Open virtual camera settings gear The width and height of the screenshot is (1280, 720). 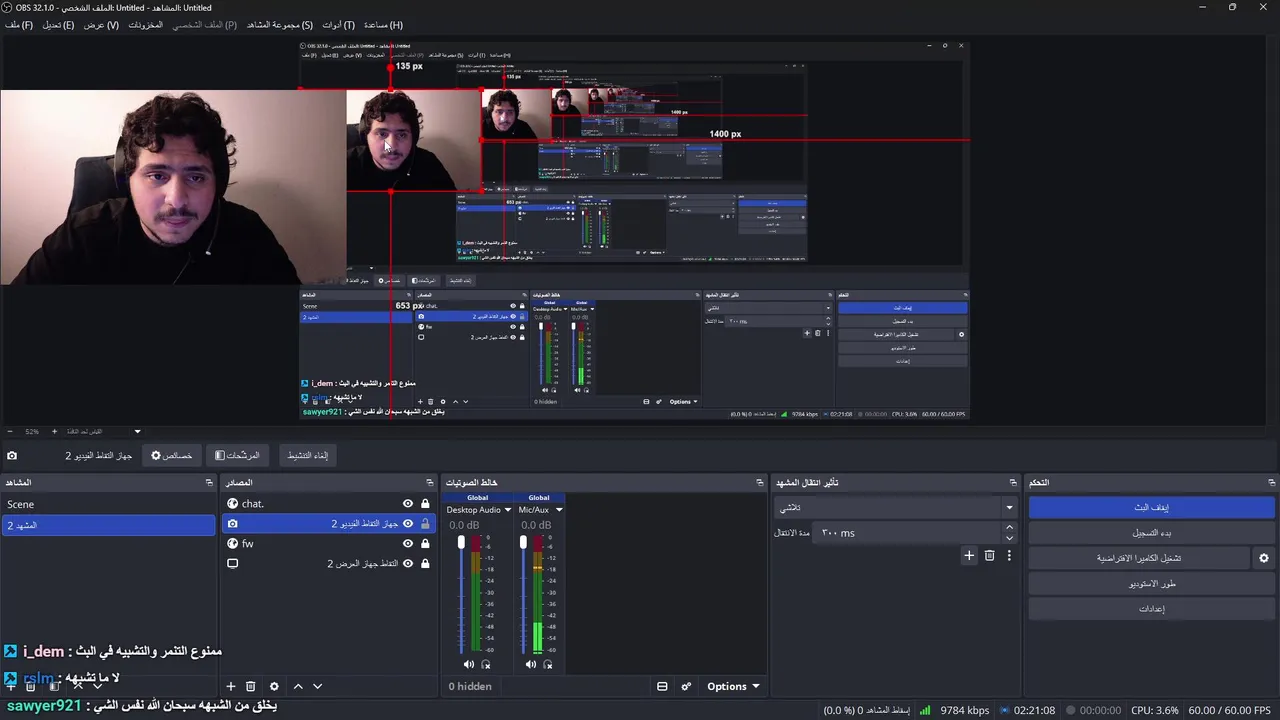point(1263,558)
